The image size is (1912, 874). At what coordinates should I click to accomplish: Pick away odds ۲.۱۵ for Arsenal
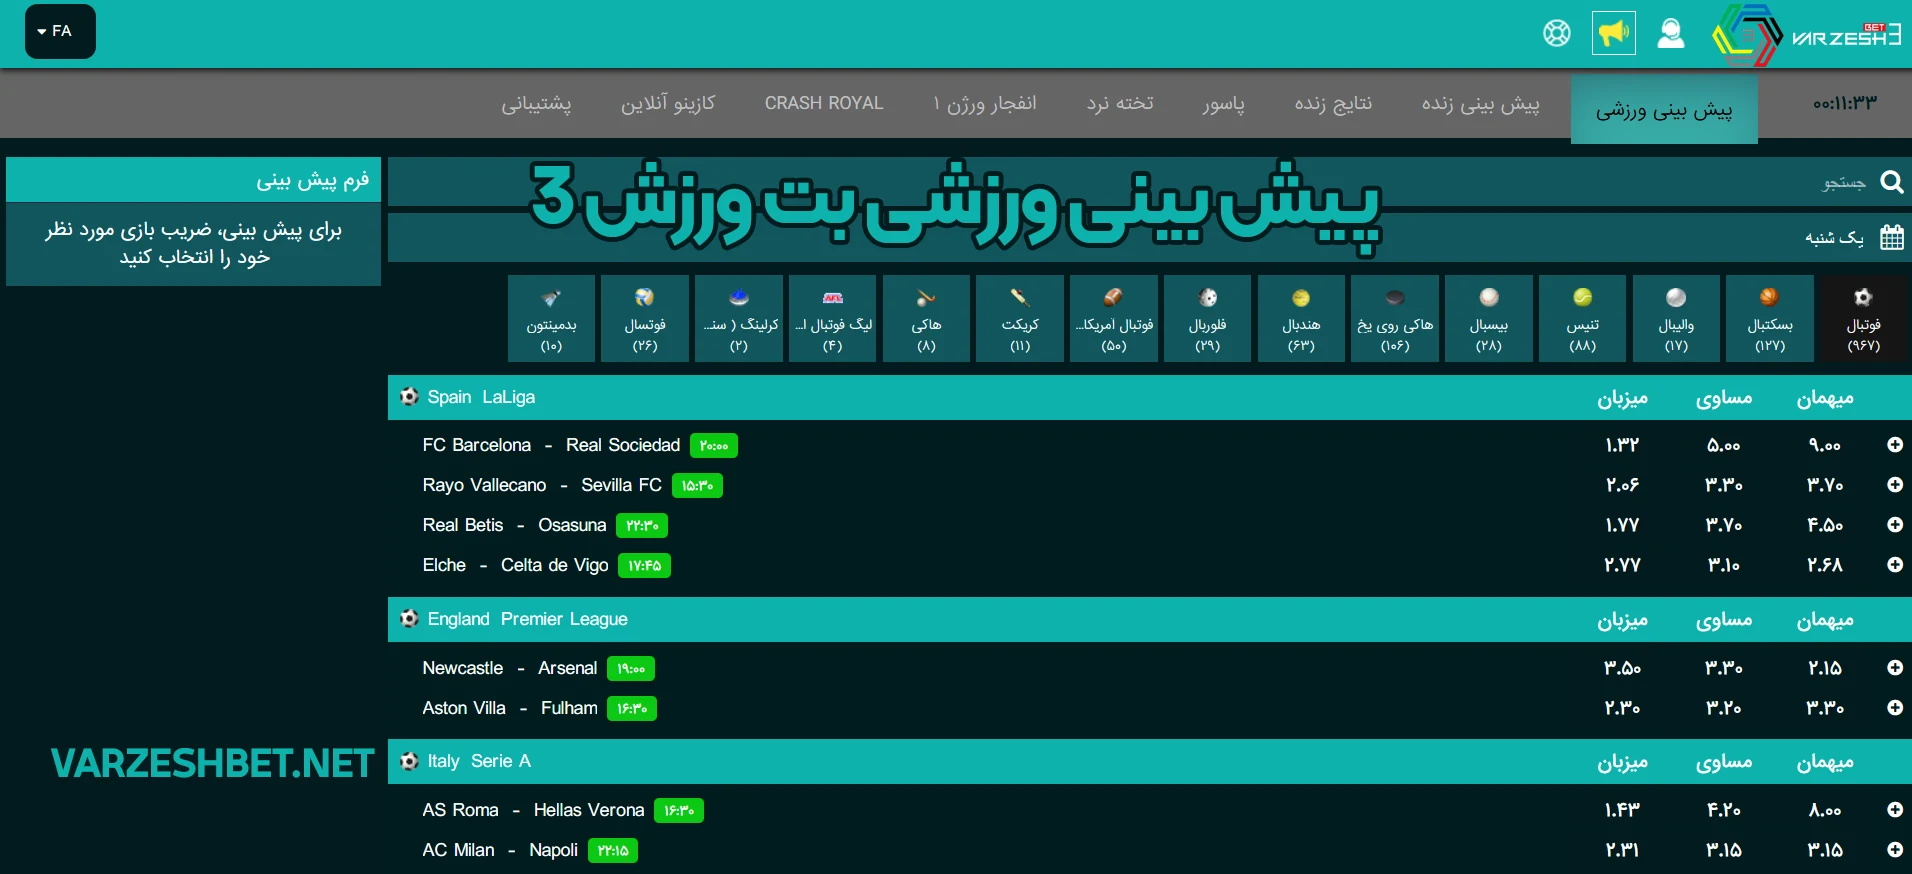[1825, 668]
